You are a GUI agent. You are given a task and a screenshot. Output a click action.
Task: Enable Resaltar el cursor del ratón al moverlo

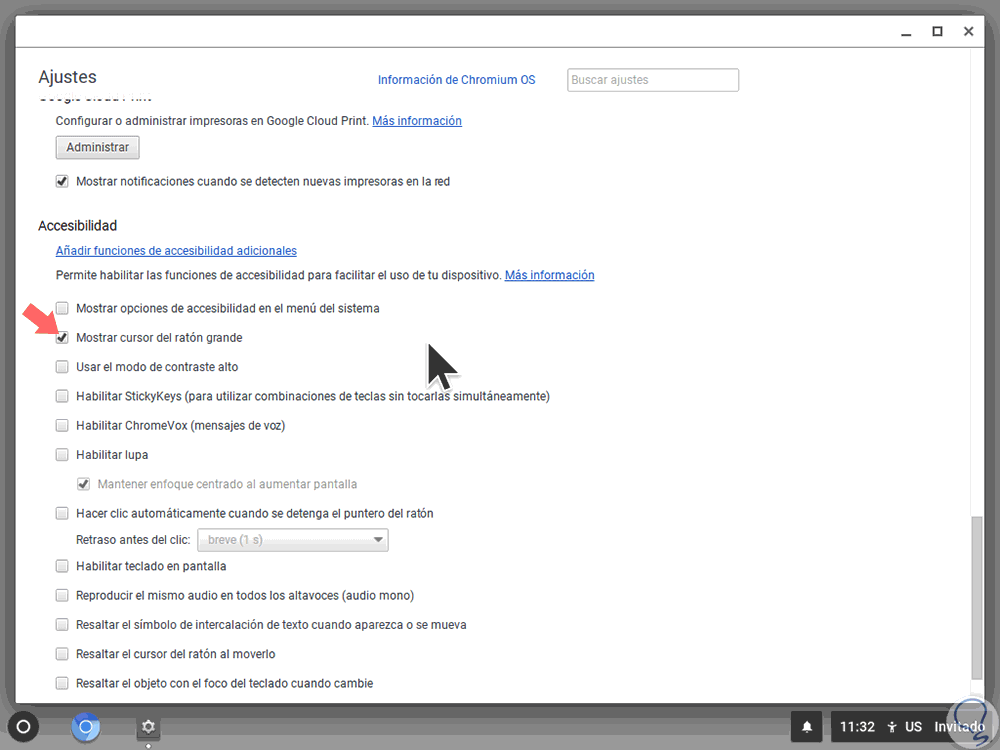tap(62, 654)
